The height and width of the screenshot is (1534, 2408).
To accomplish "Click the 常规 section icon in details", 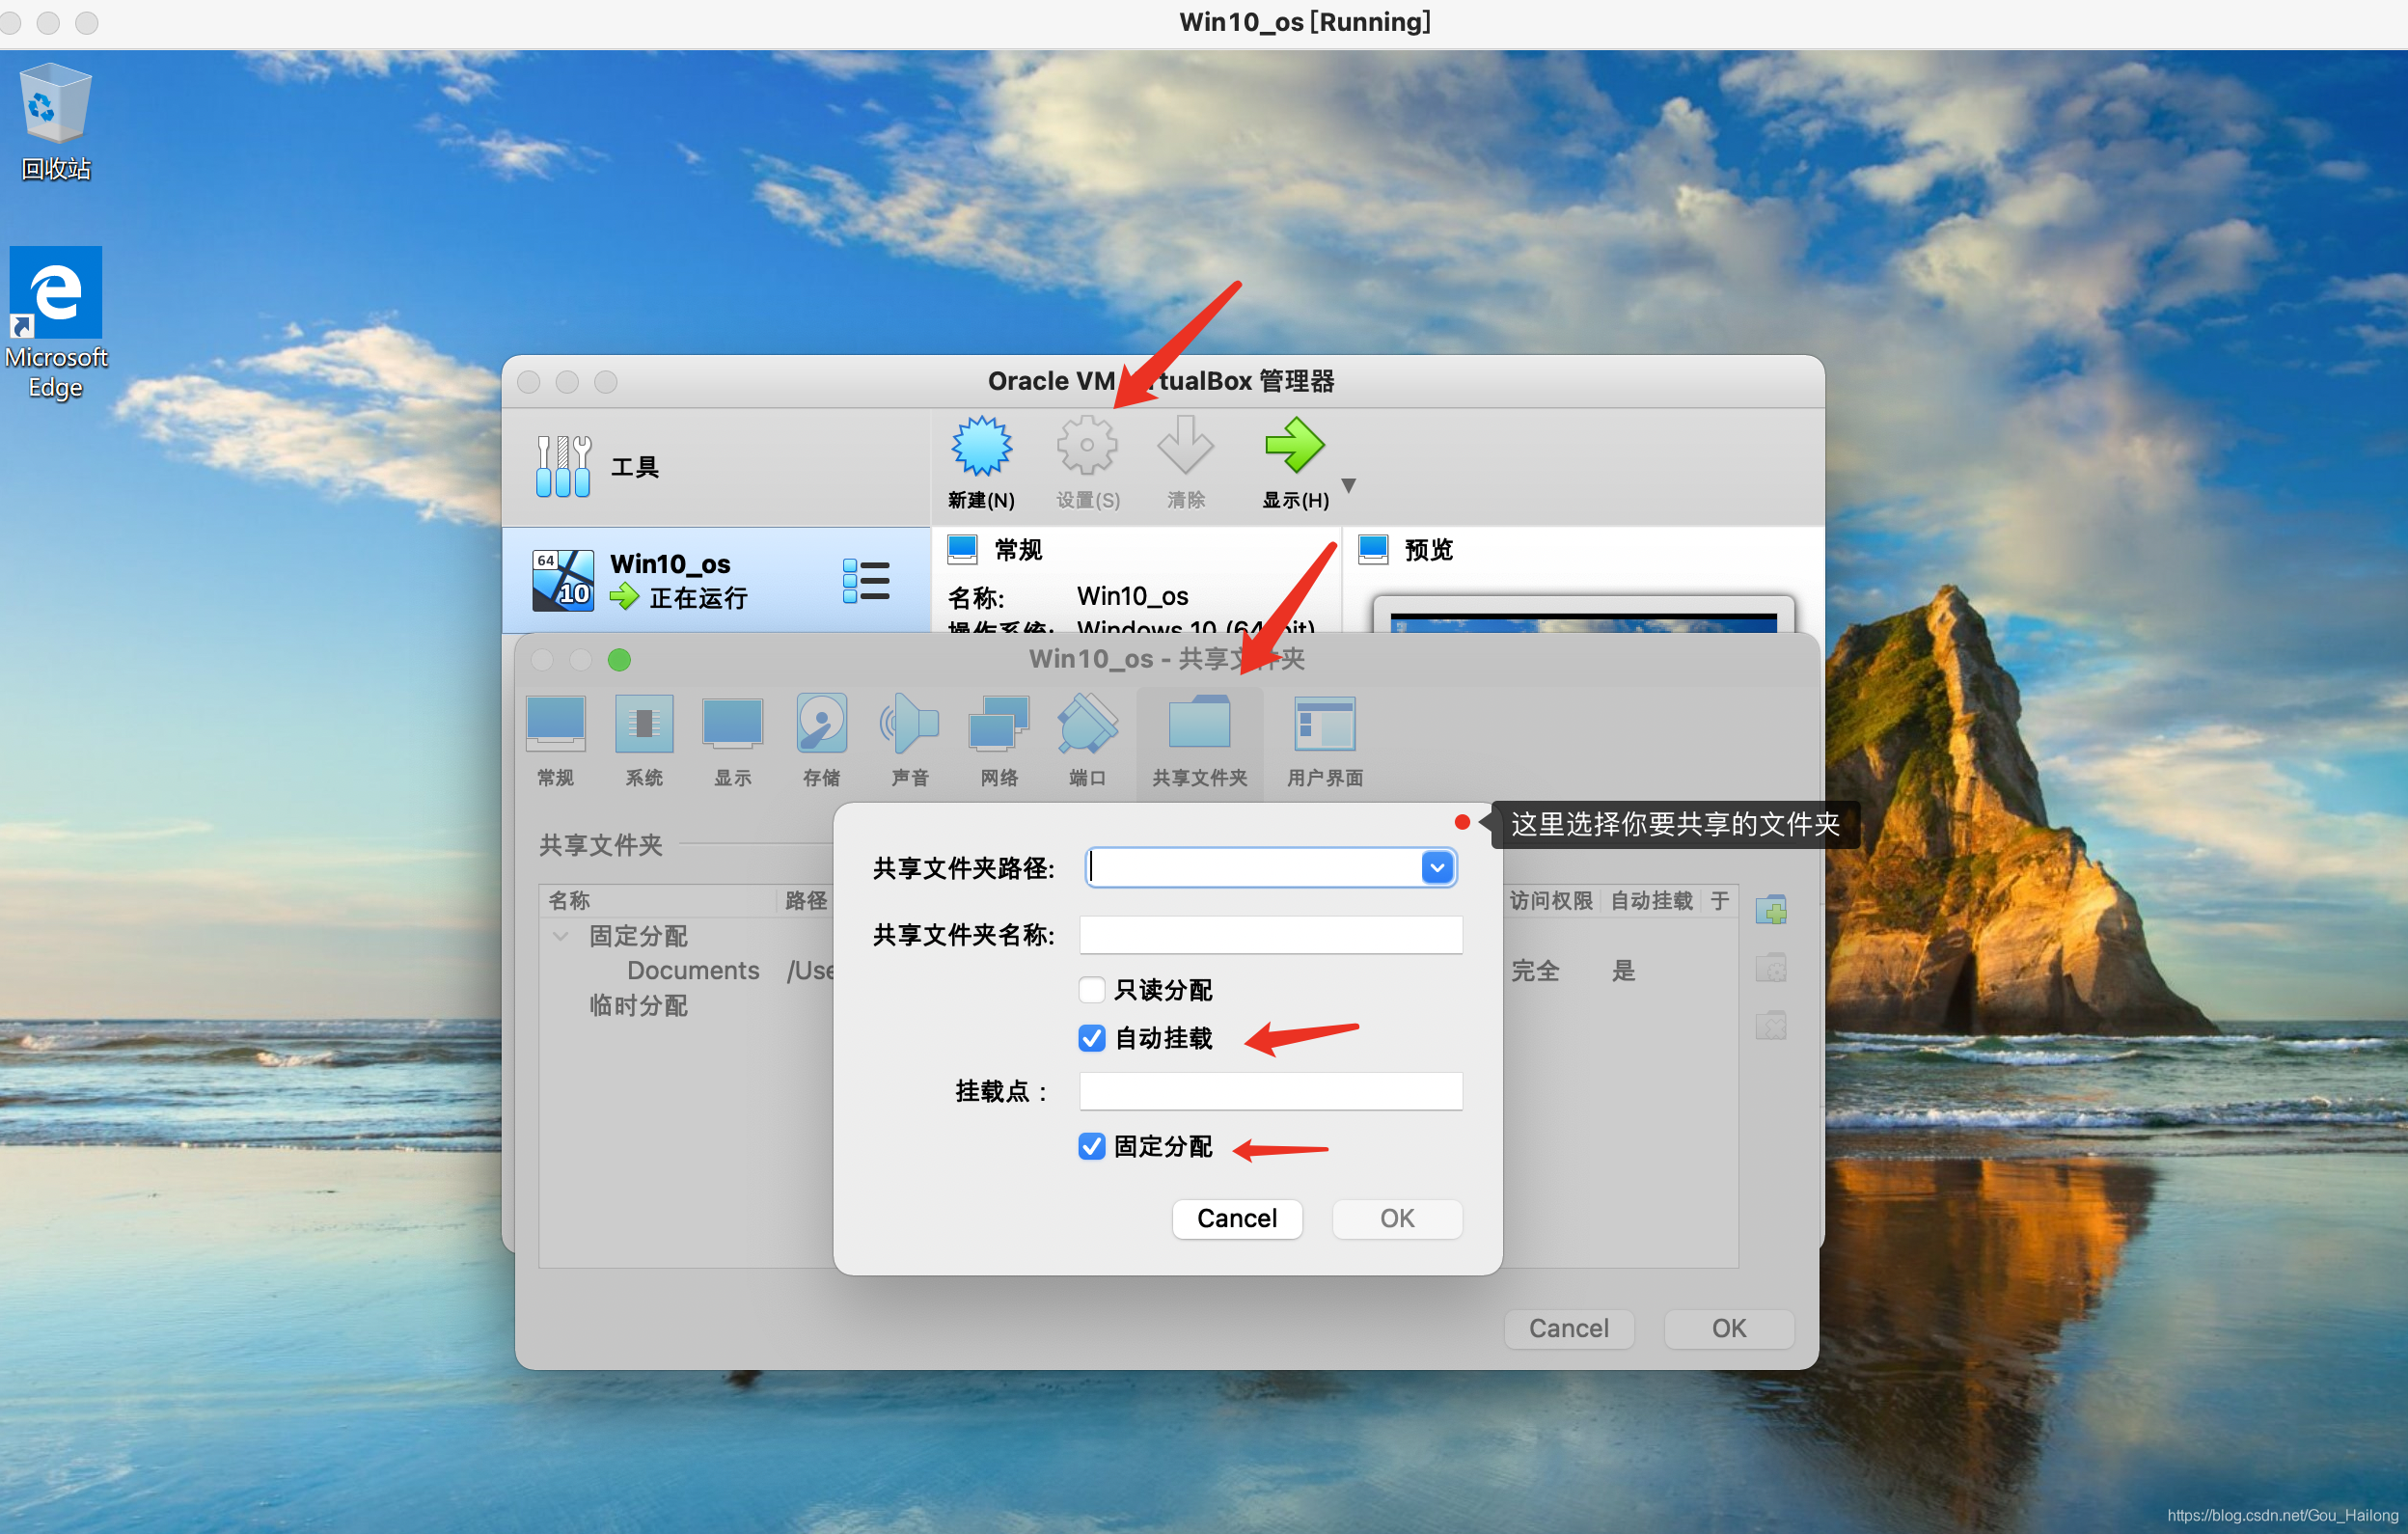I will click(x=962, y=549).
